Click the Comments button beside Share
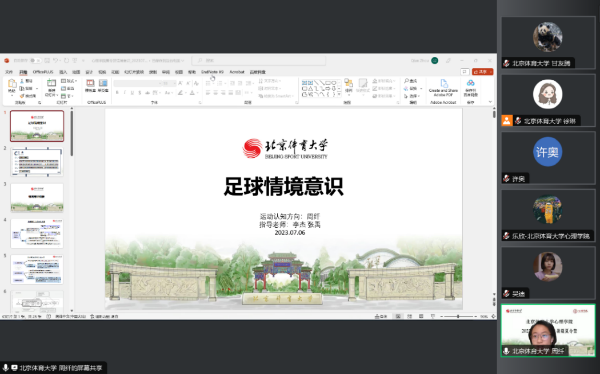 [465, 72]
